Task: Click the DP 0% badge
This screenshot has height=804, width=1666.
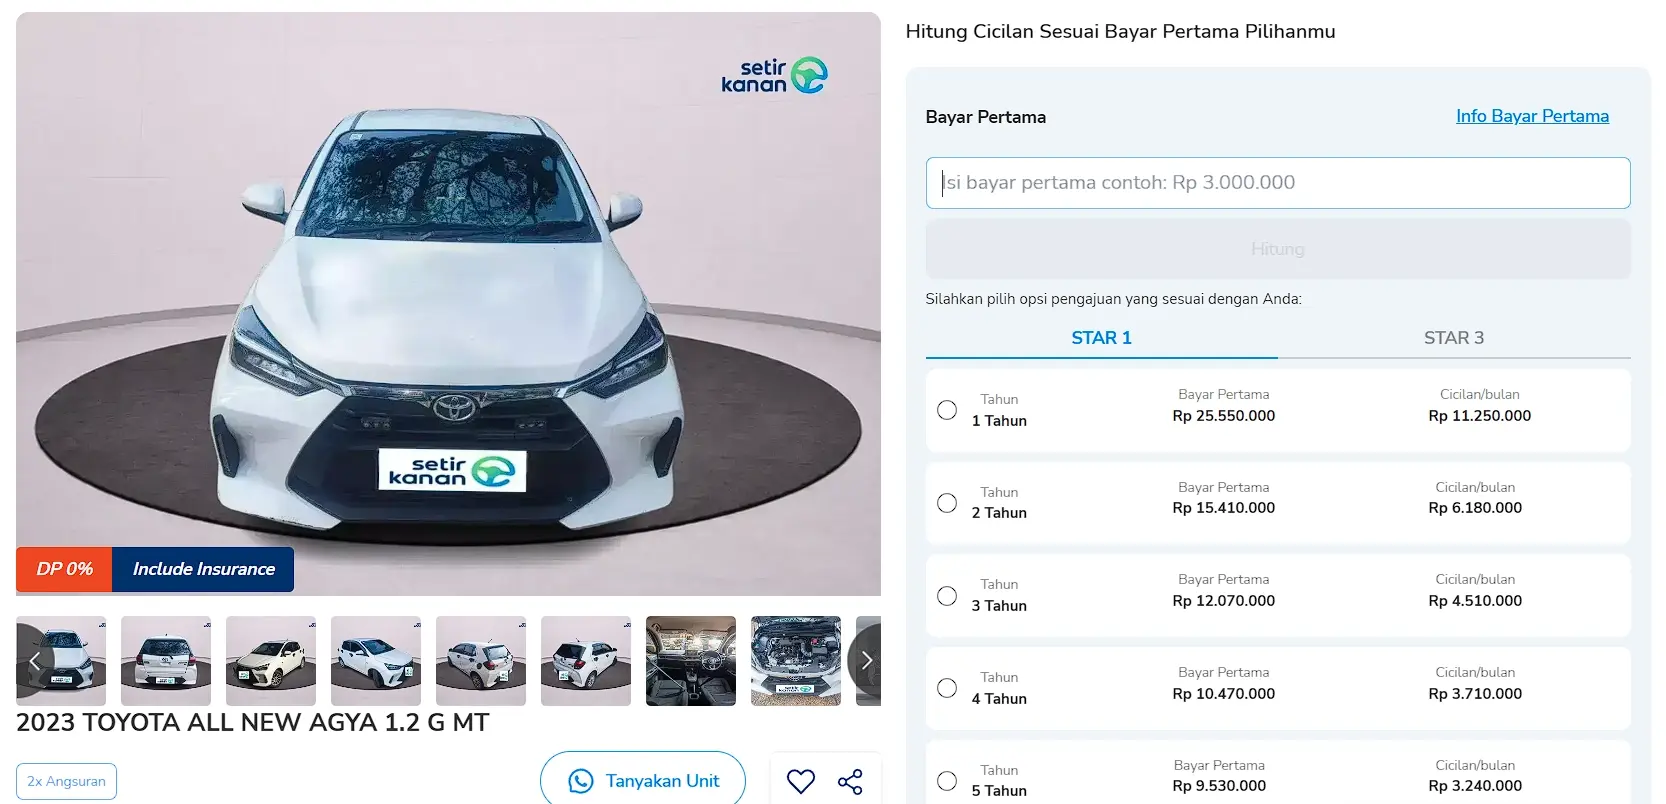Action: point(64,569)
